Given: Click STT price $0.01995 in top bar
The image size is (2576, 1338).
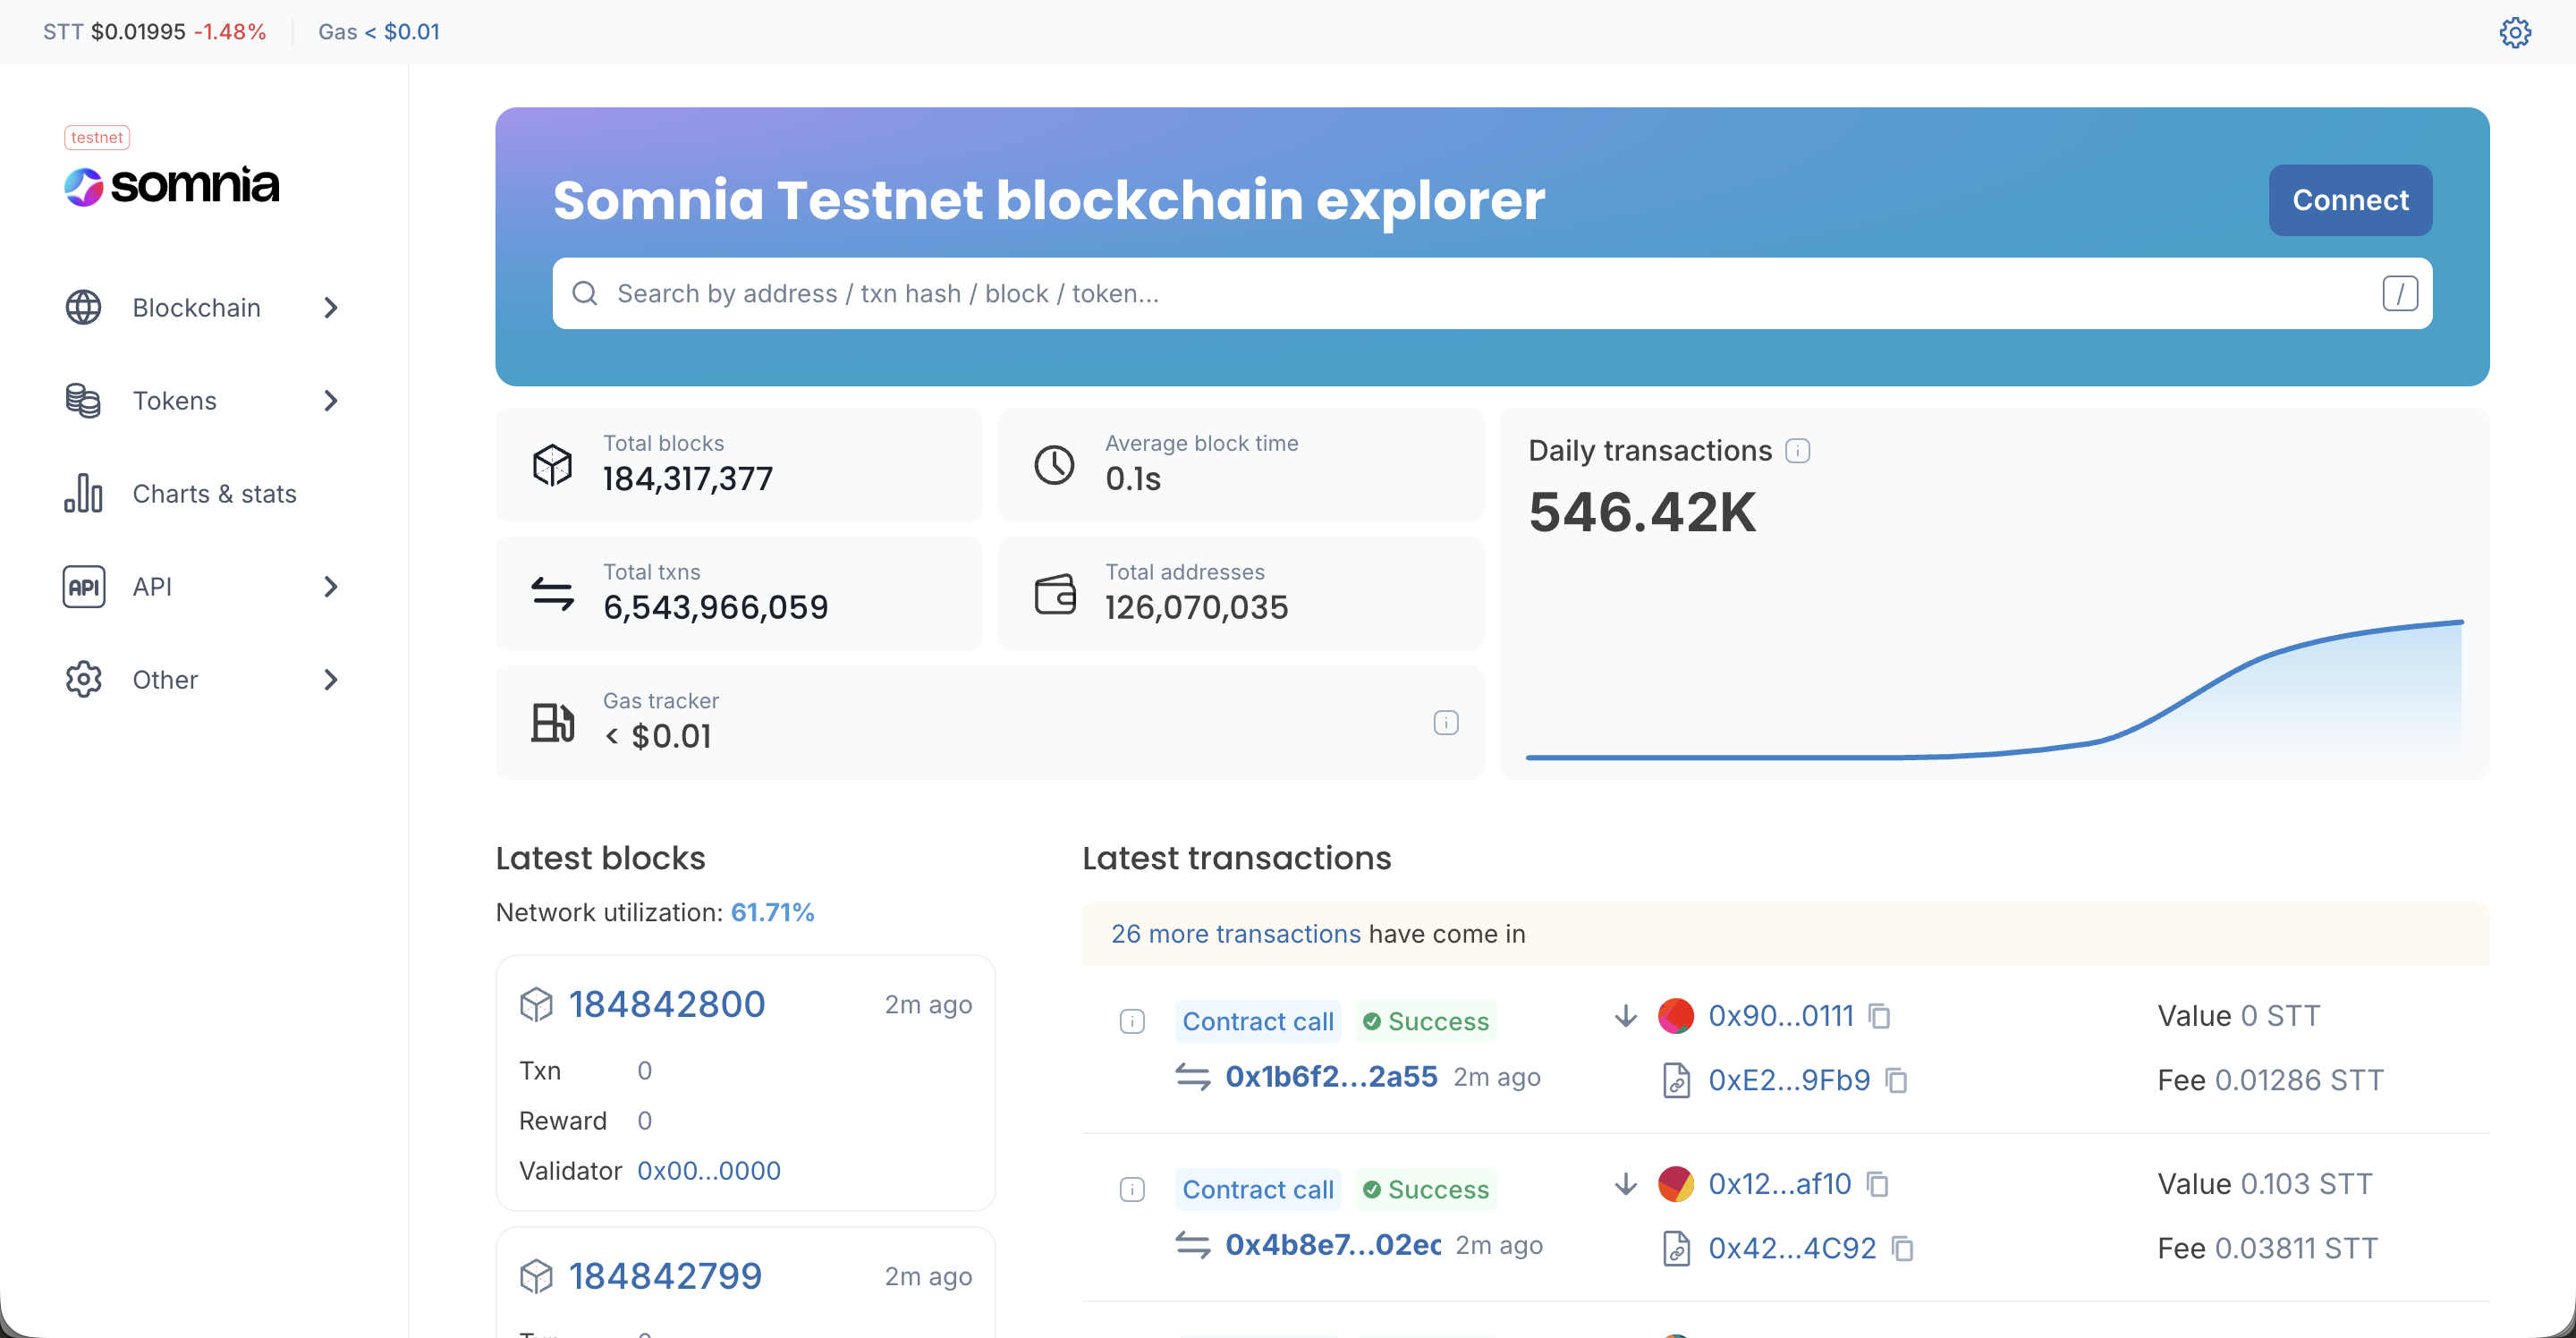Looking at the screenshot, I should tap(138, 32).
